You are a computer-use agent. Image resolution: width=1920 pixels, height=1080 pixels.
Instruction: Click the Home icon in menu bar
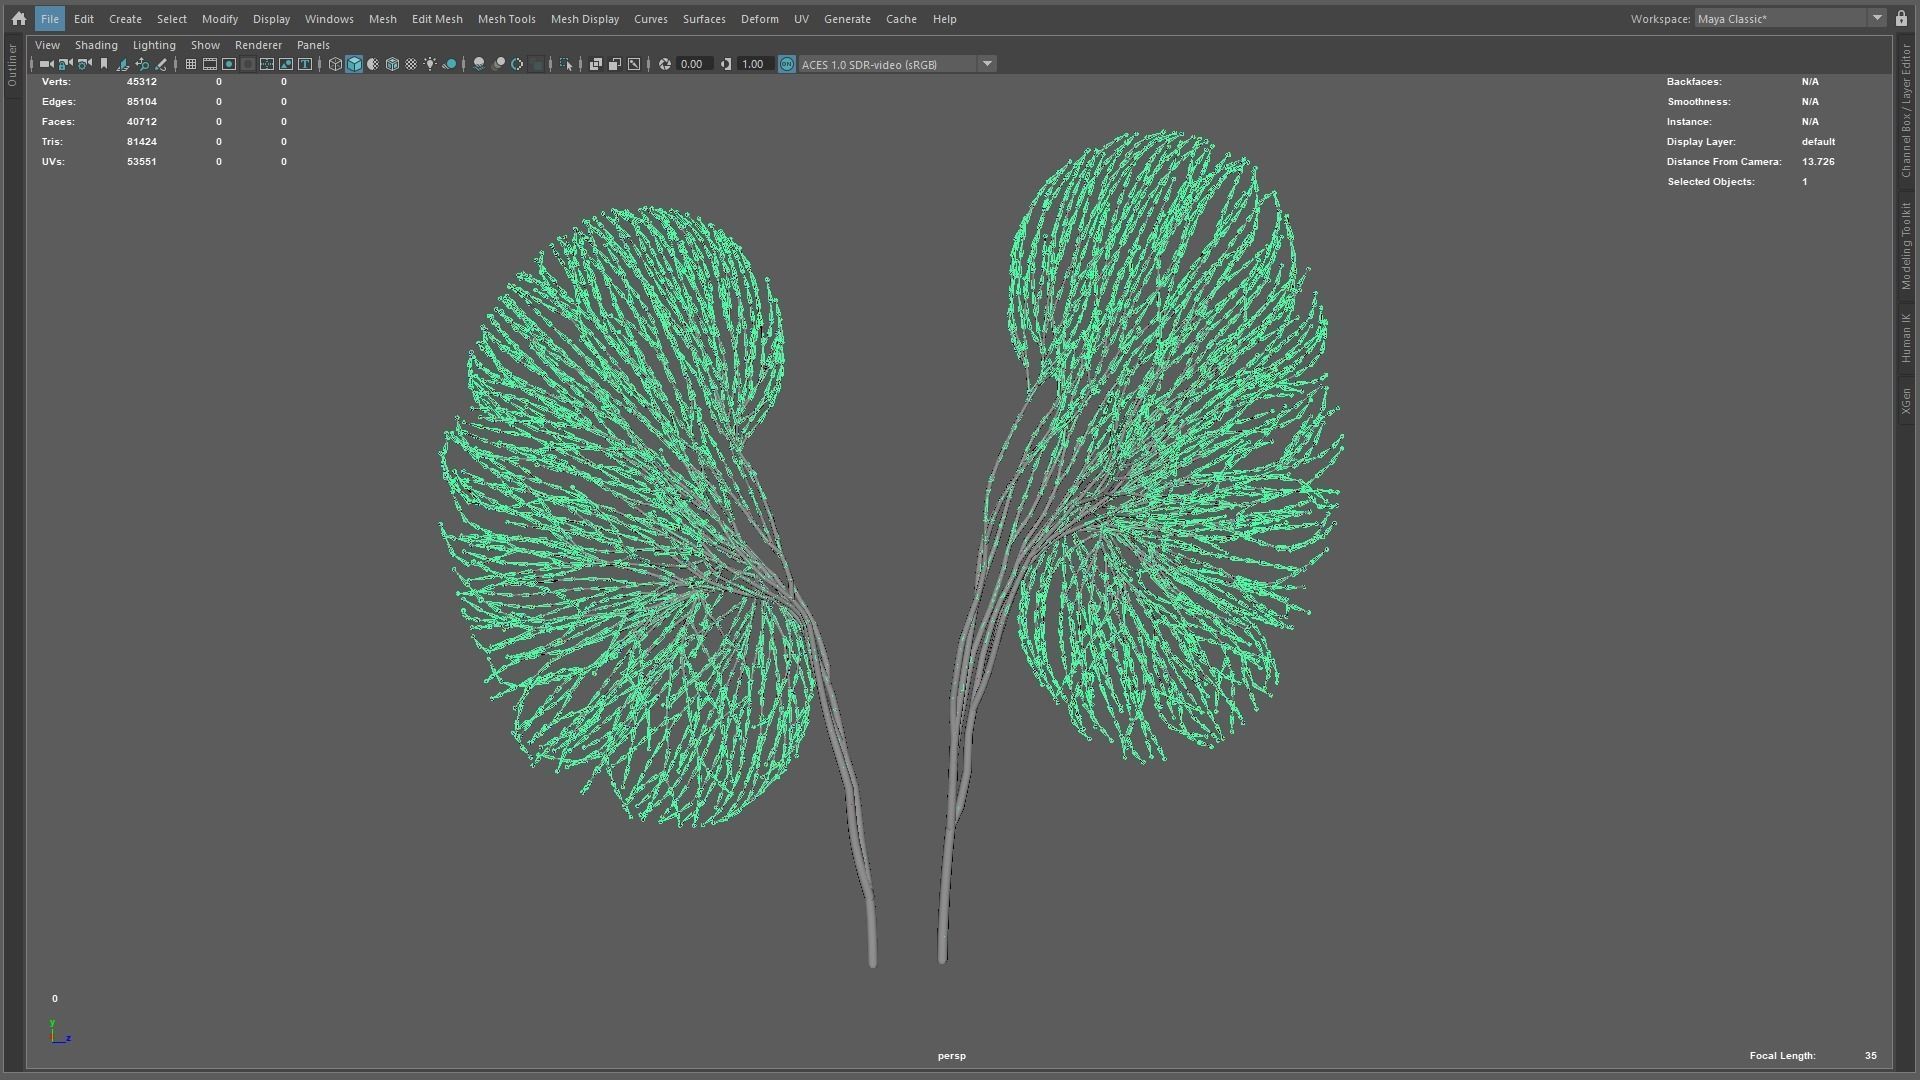click(x=18, y=18)
